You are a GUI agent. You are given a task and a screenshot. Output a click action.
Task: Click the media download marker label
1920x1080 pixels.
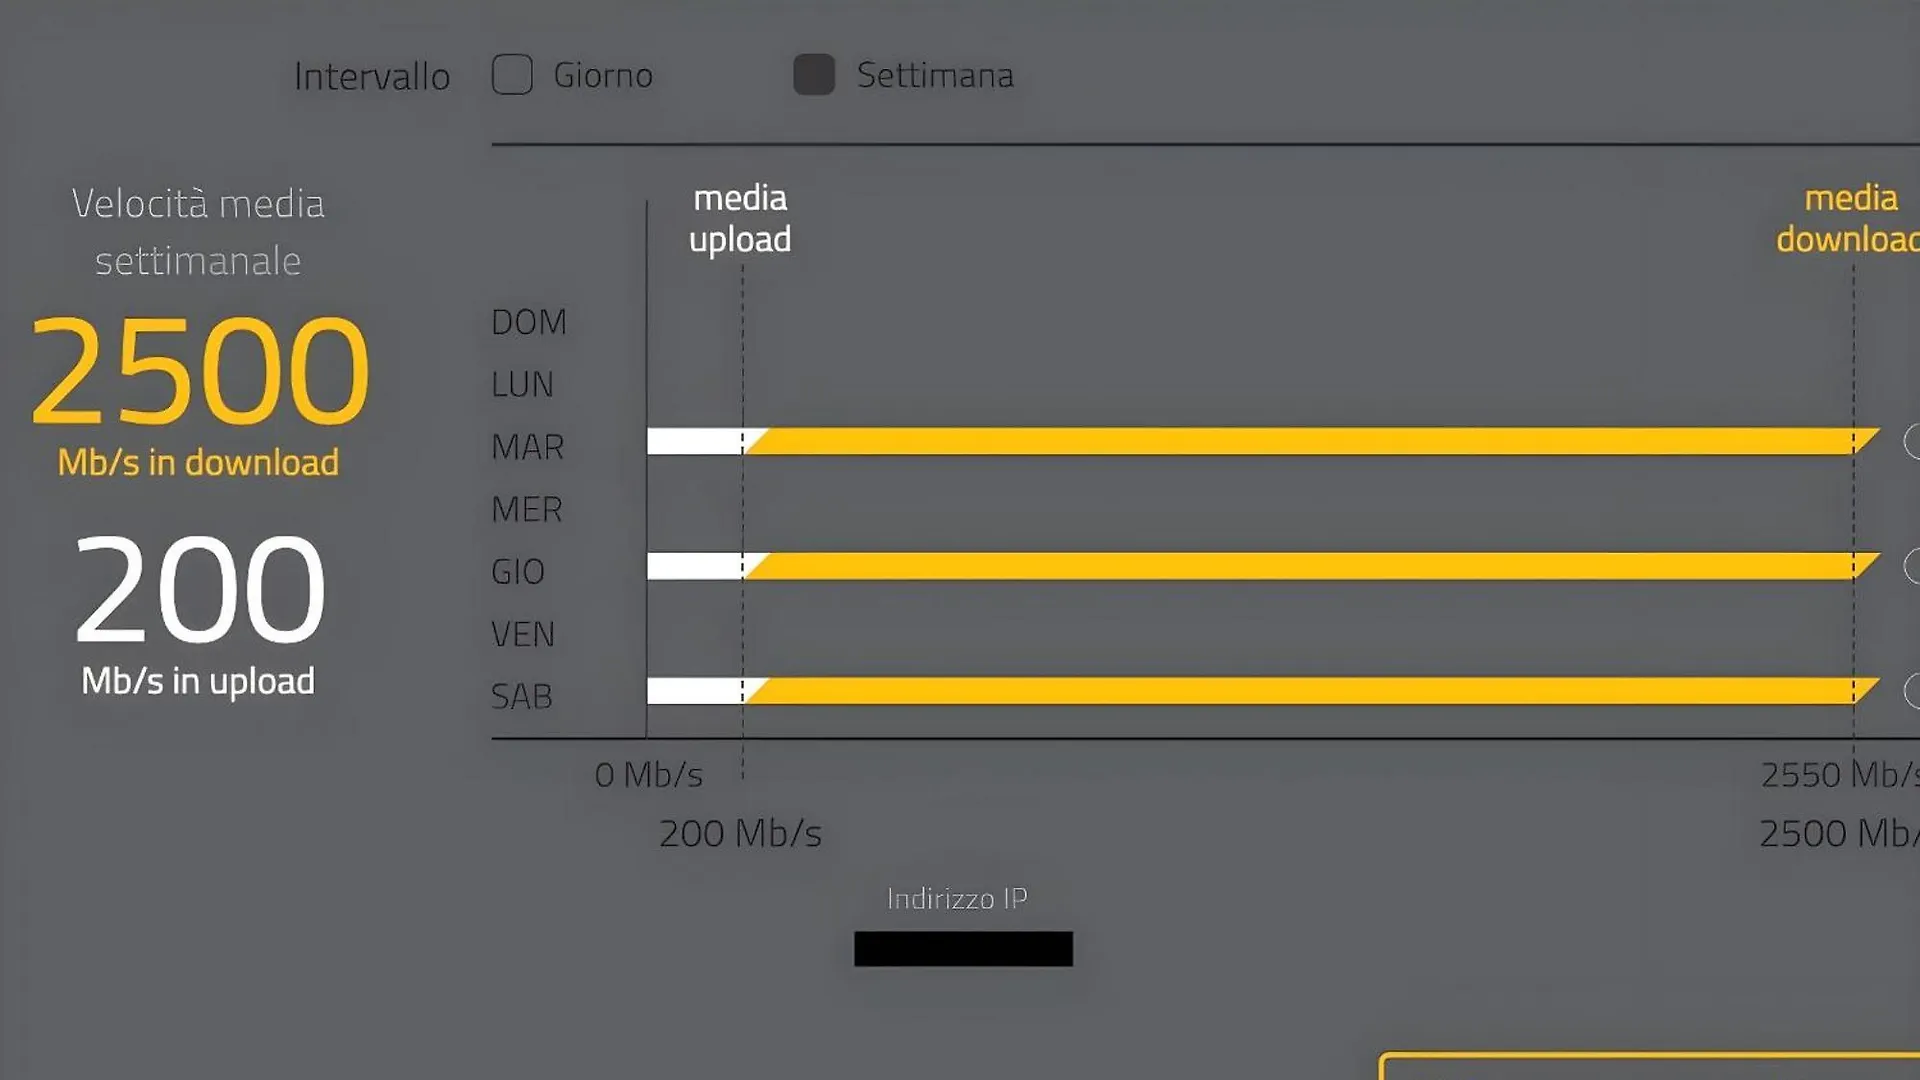pos(1848,218)
